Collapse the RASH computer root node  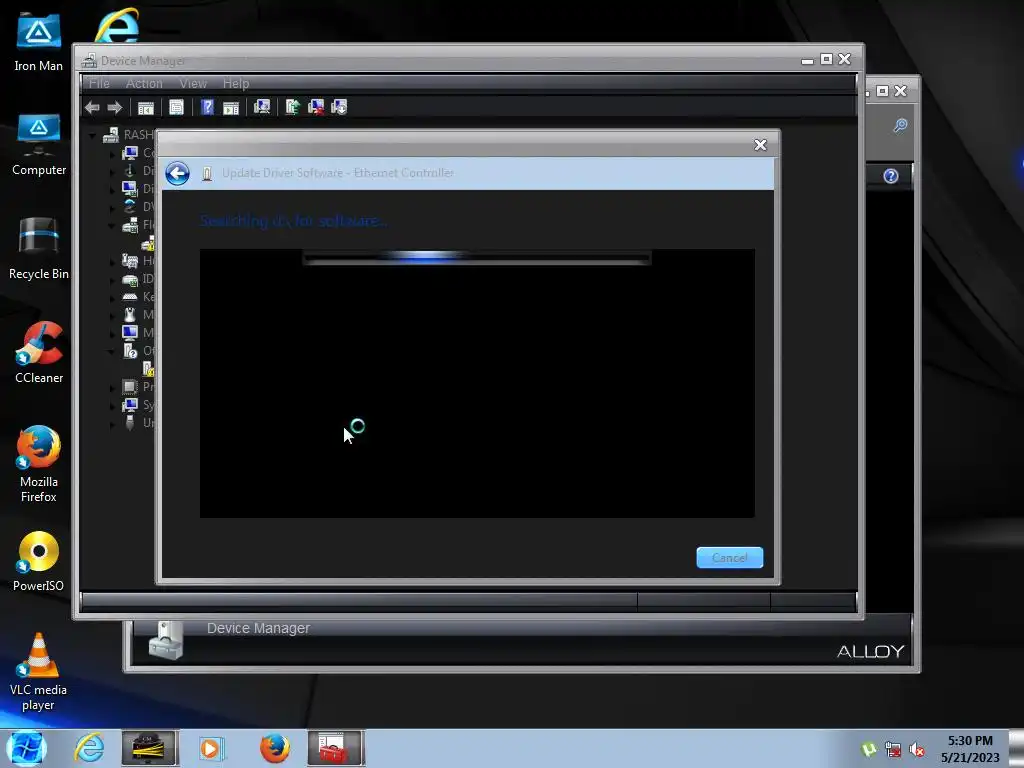point(93,135)
